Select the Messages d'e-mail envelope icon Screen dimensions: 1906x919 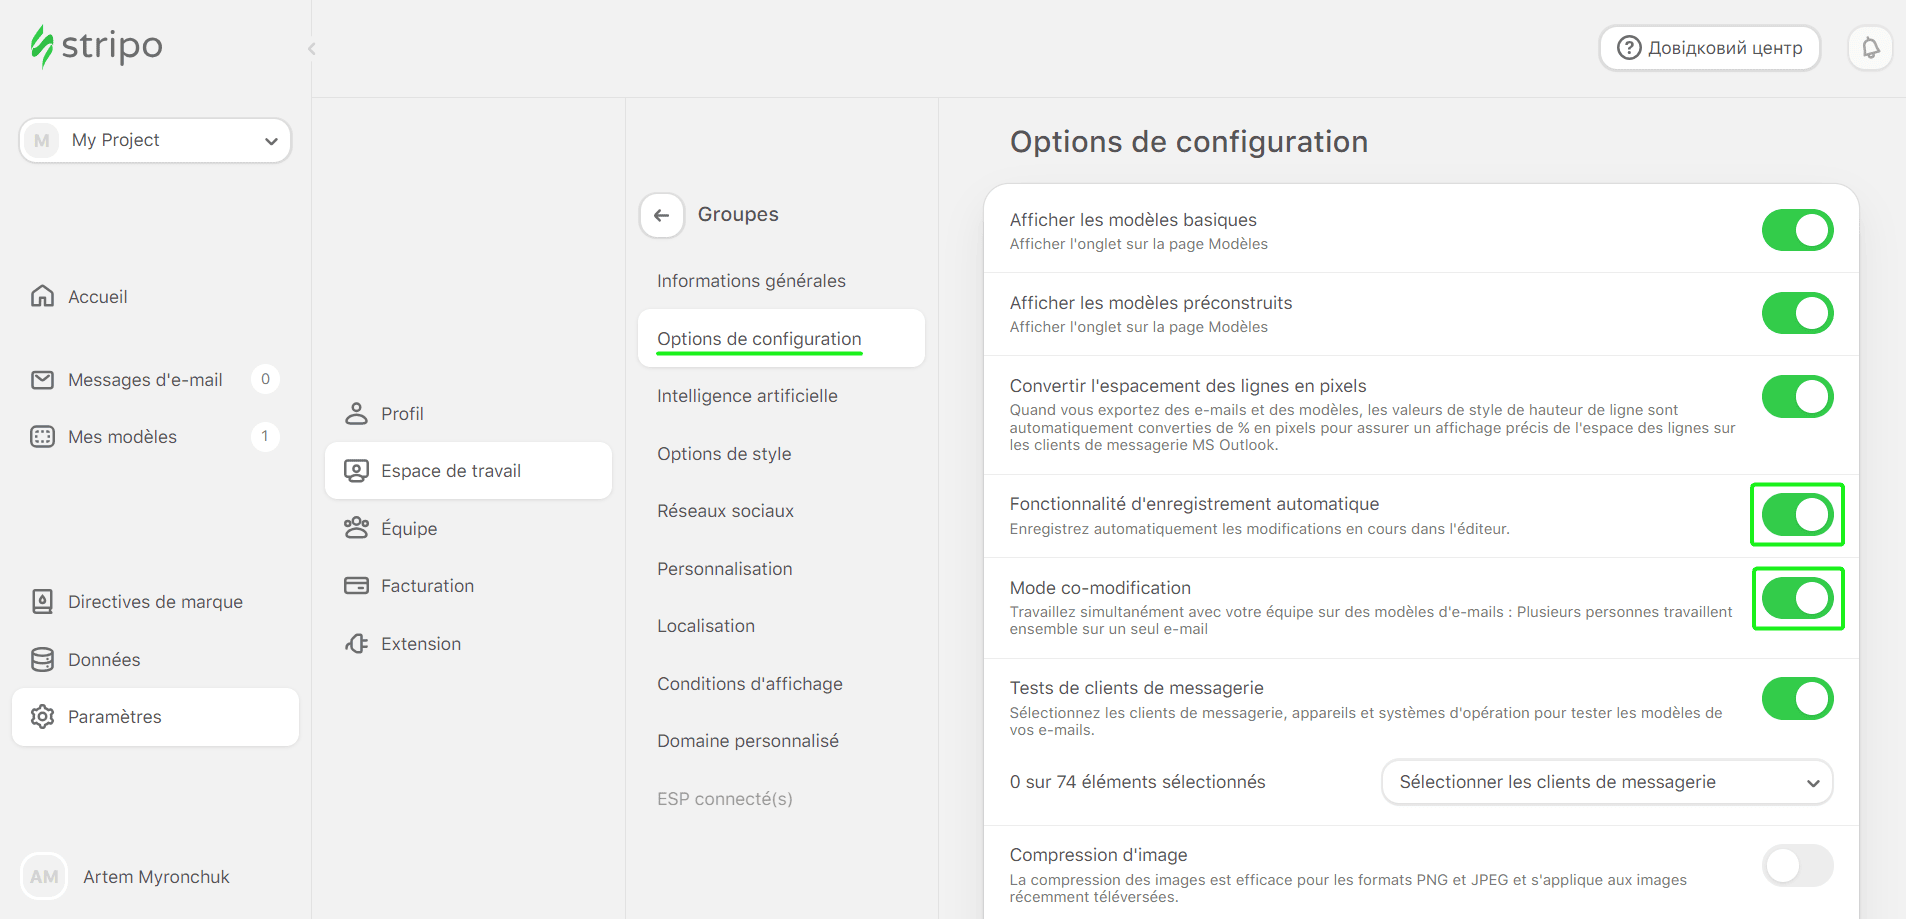[x=41, y=379]
